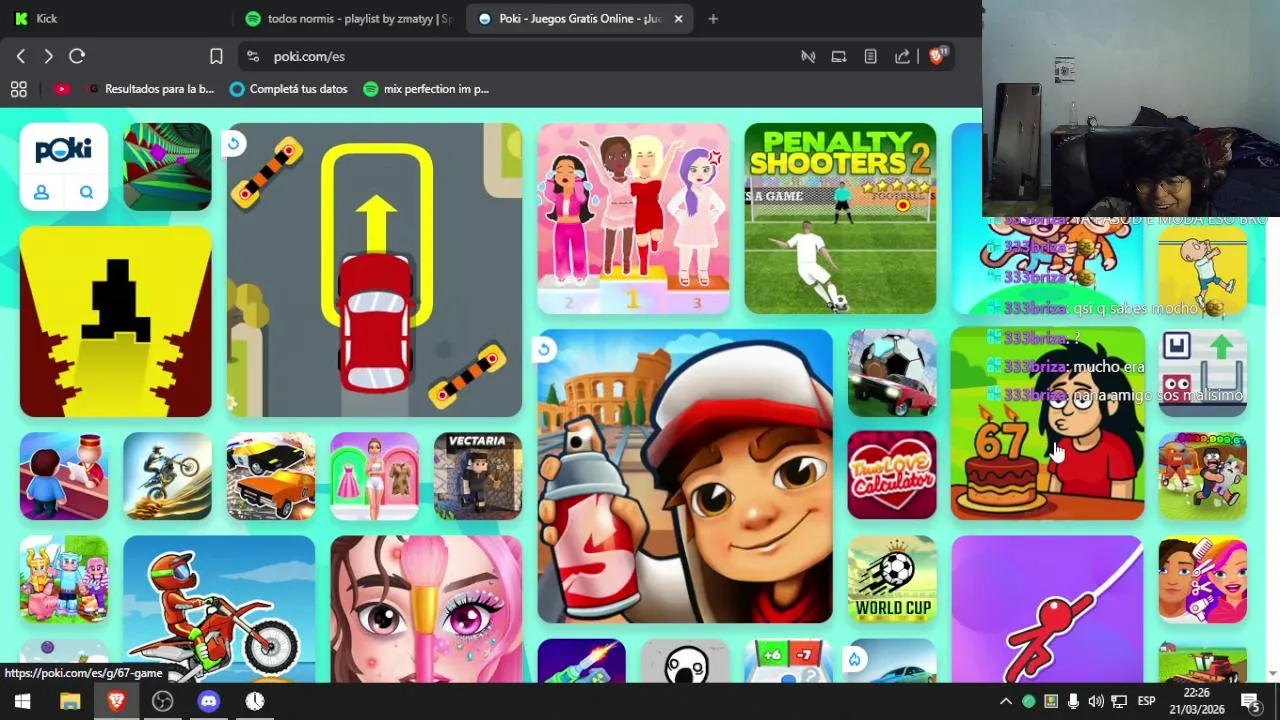Viewport: 1280px width, 720px height.
Task: Click the volume icon in system tray
Action: (x=1096, y=701)
